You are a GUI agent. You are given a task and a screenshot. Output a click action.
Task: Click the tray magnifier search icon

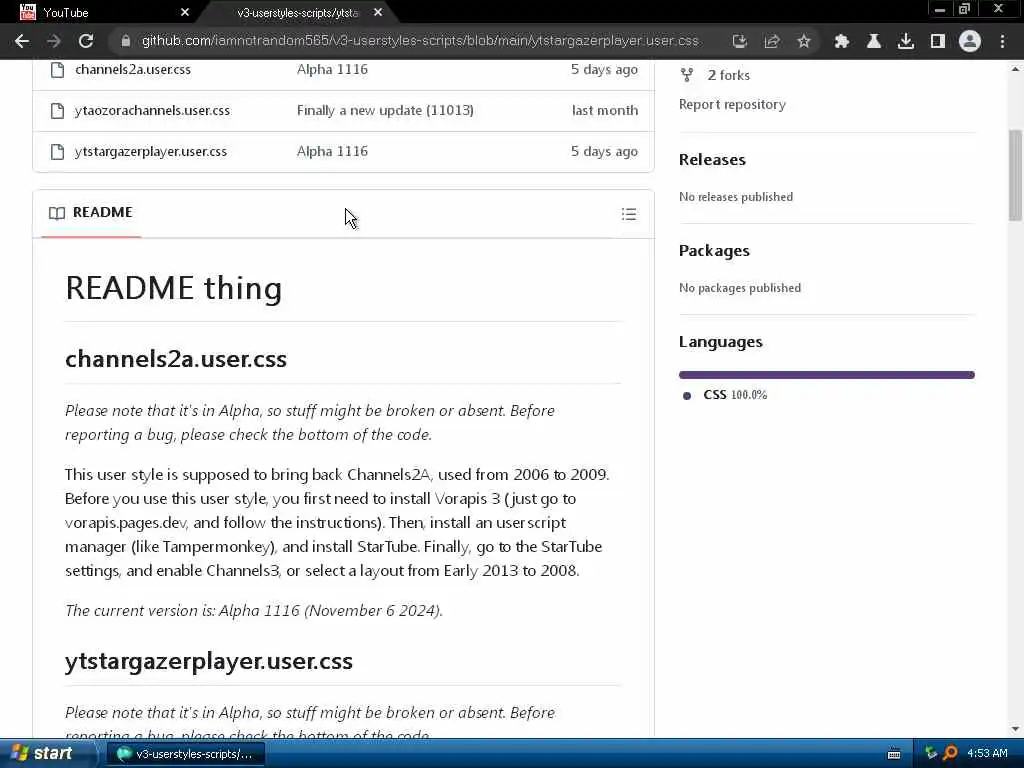click(x=950, y=754)
